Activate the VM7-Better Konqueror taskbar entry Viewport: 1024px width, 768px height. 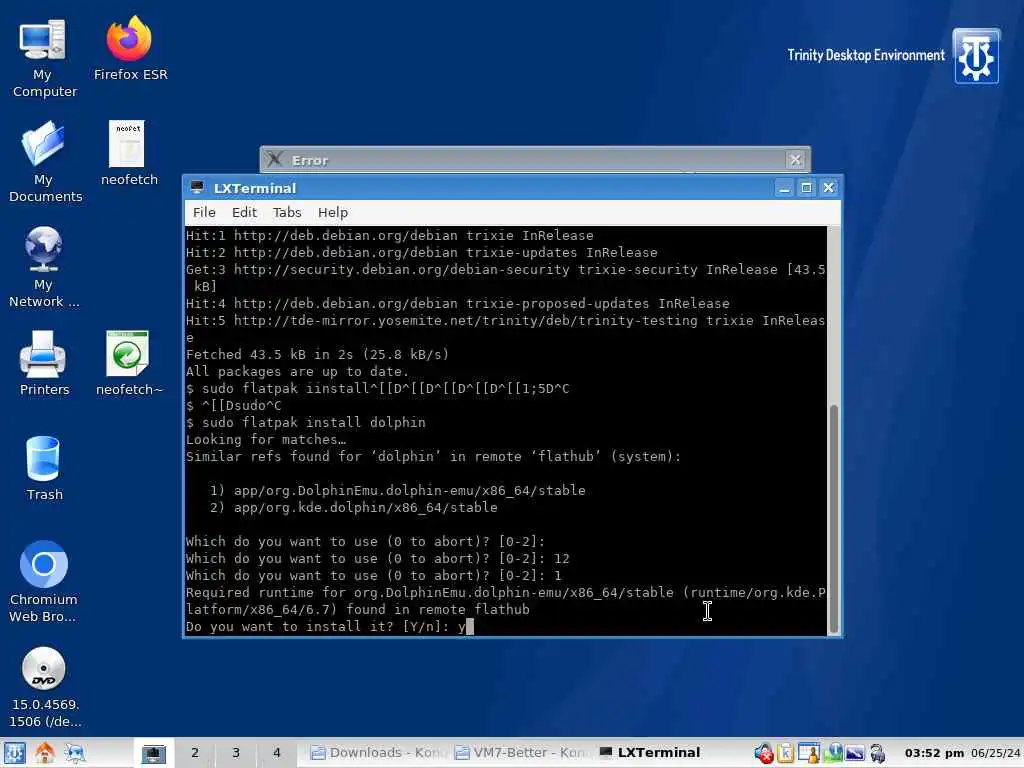pyautogui.click(x=521, y=753)
